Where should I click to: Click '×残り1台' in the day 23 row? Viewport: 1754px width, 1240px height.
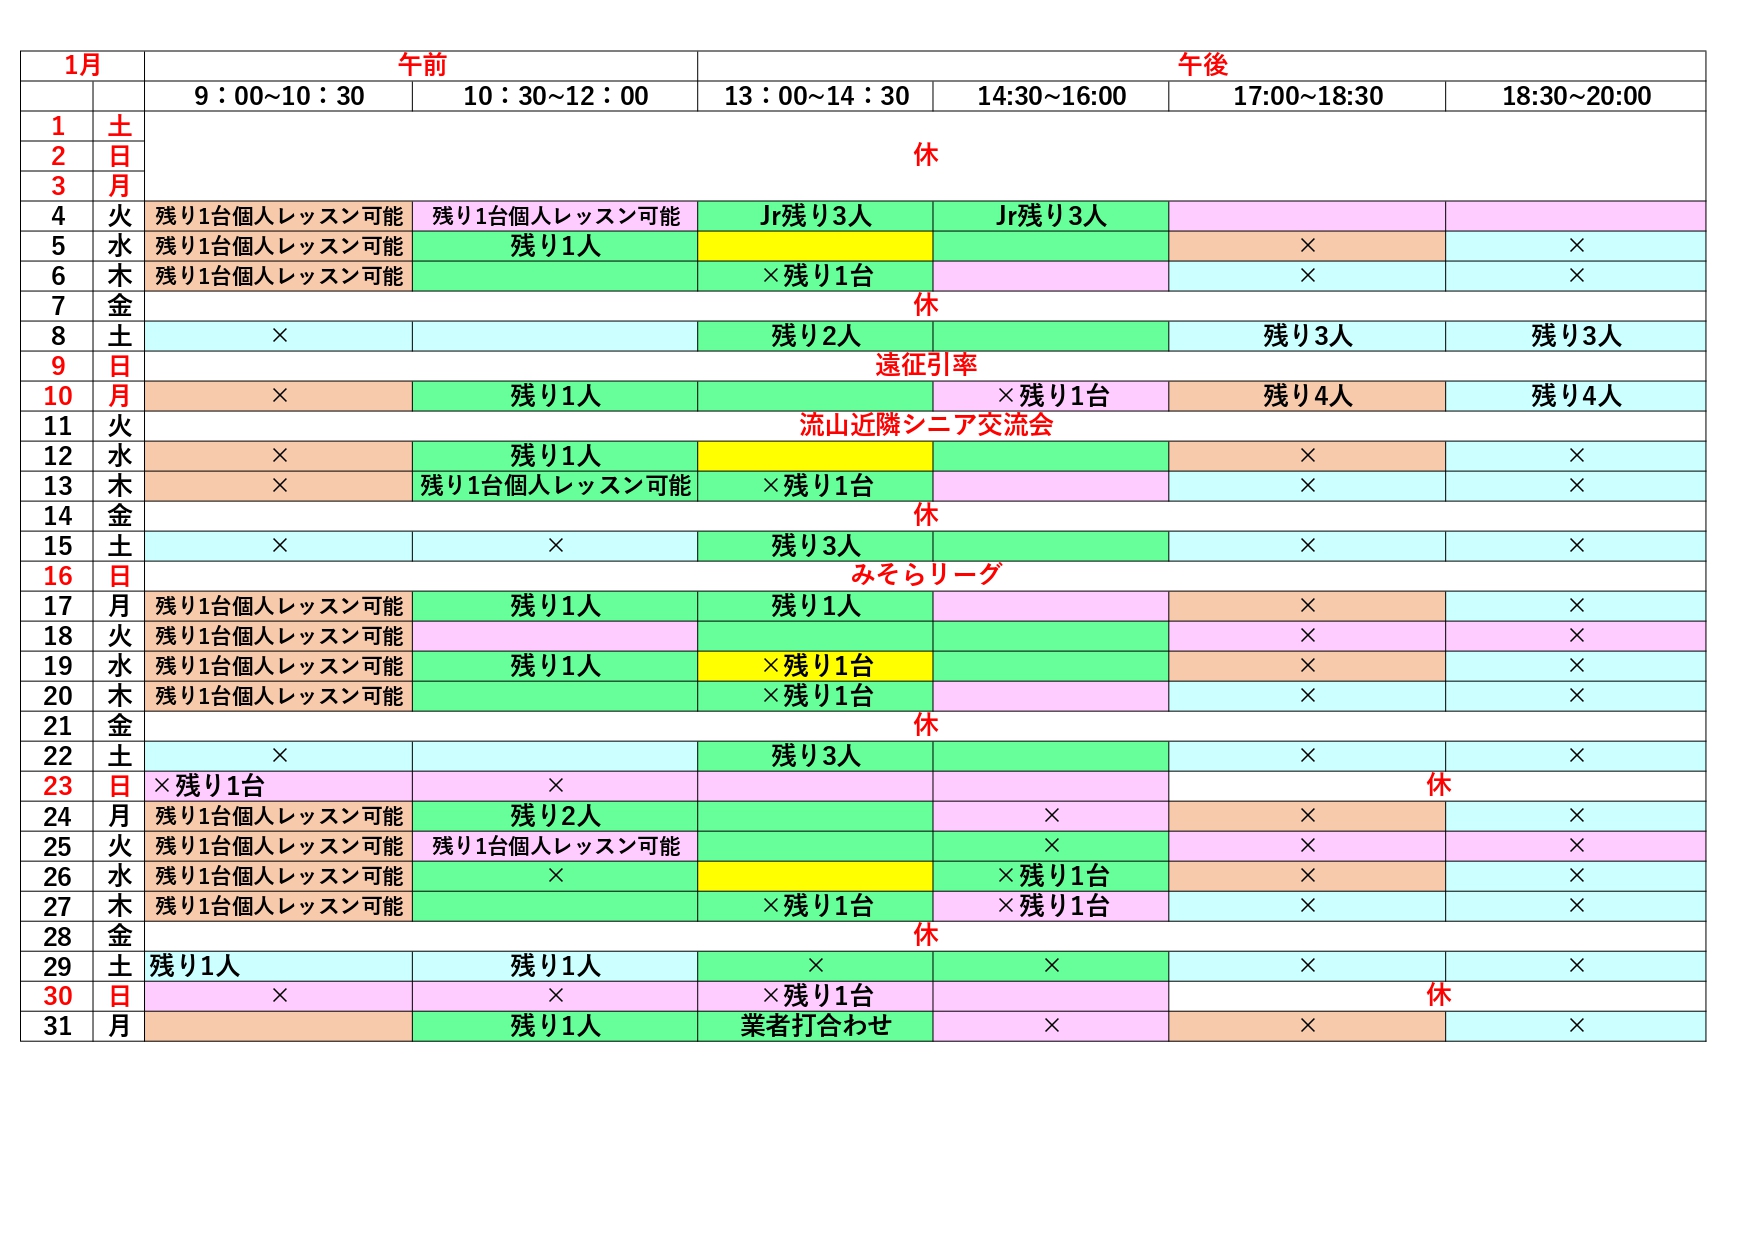point(208,786)
